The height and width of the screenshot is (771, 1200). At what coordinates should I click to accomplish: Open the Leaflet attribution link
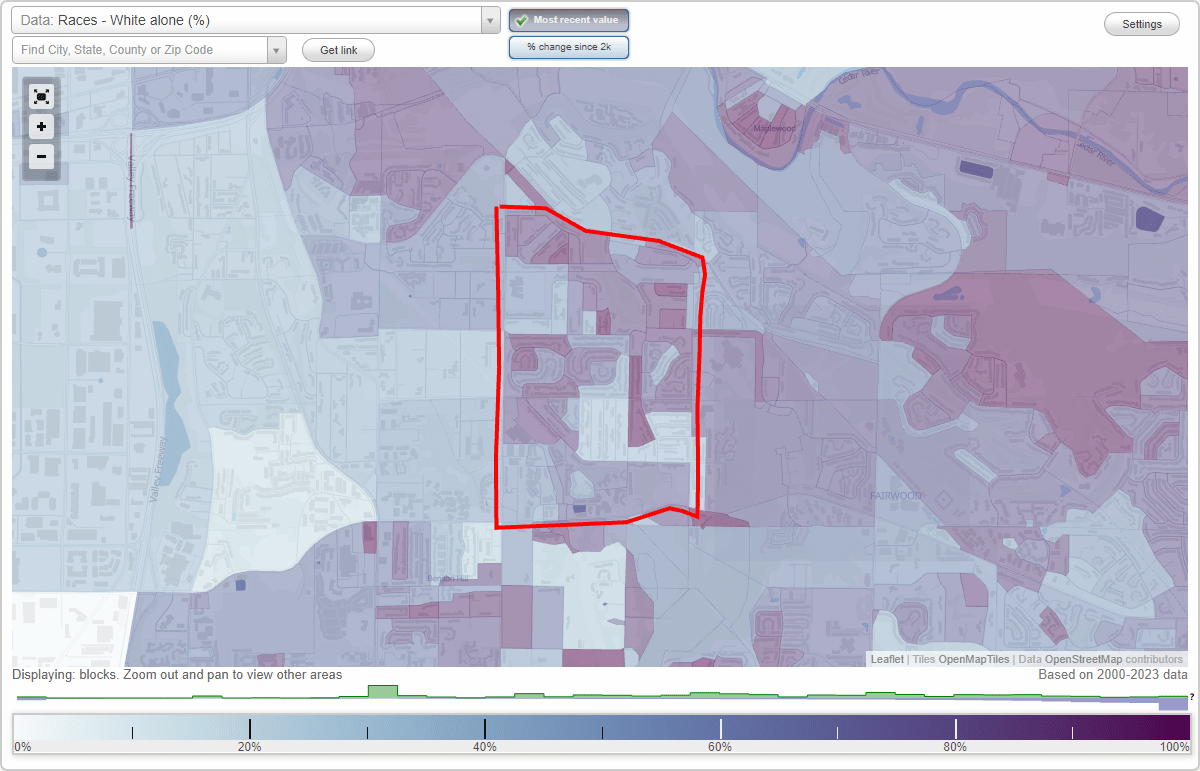click(886, 659)
